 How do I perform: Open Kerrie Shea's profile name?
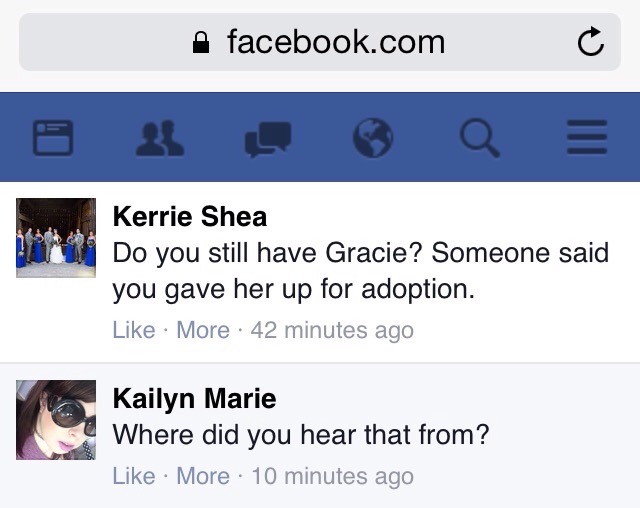pos(190,216)
